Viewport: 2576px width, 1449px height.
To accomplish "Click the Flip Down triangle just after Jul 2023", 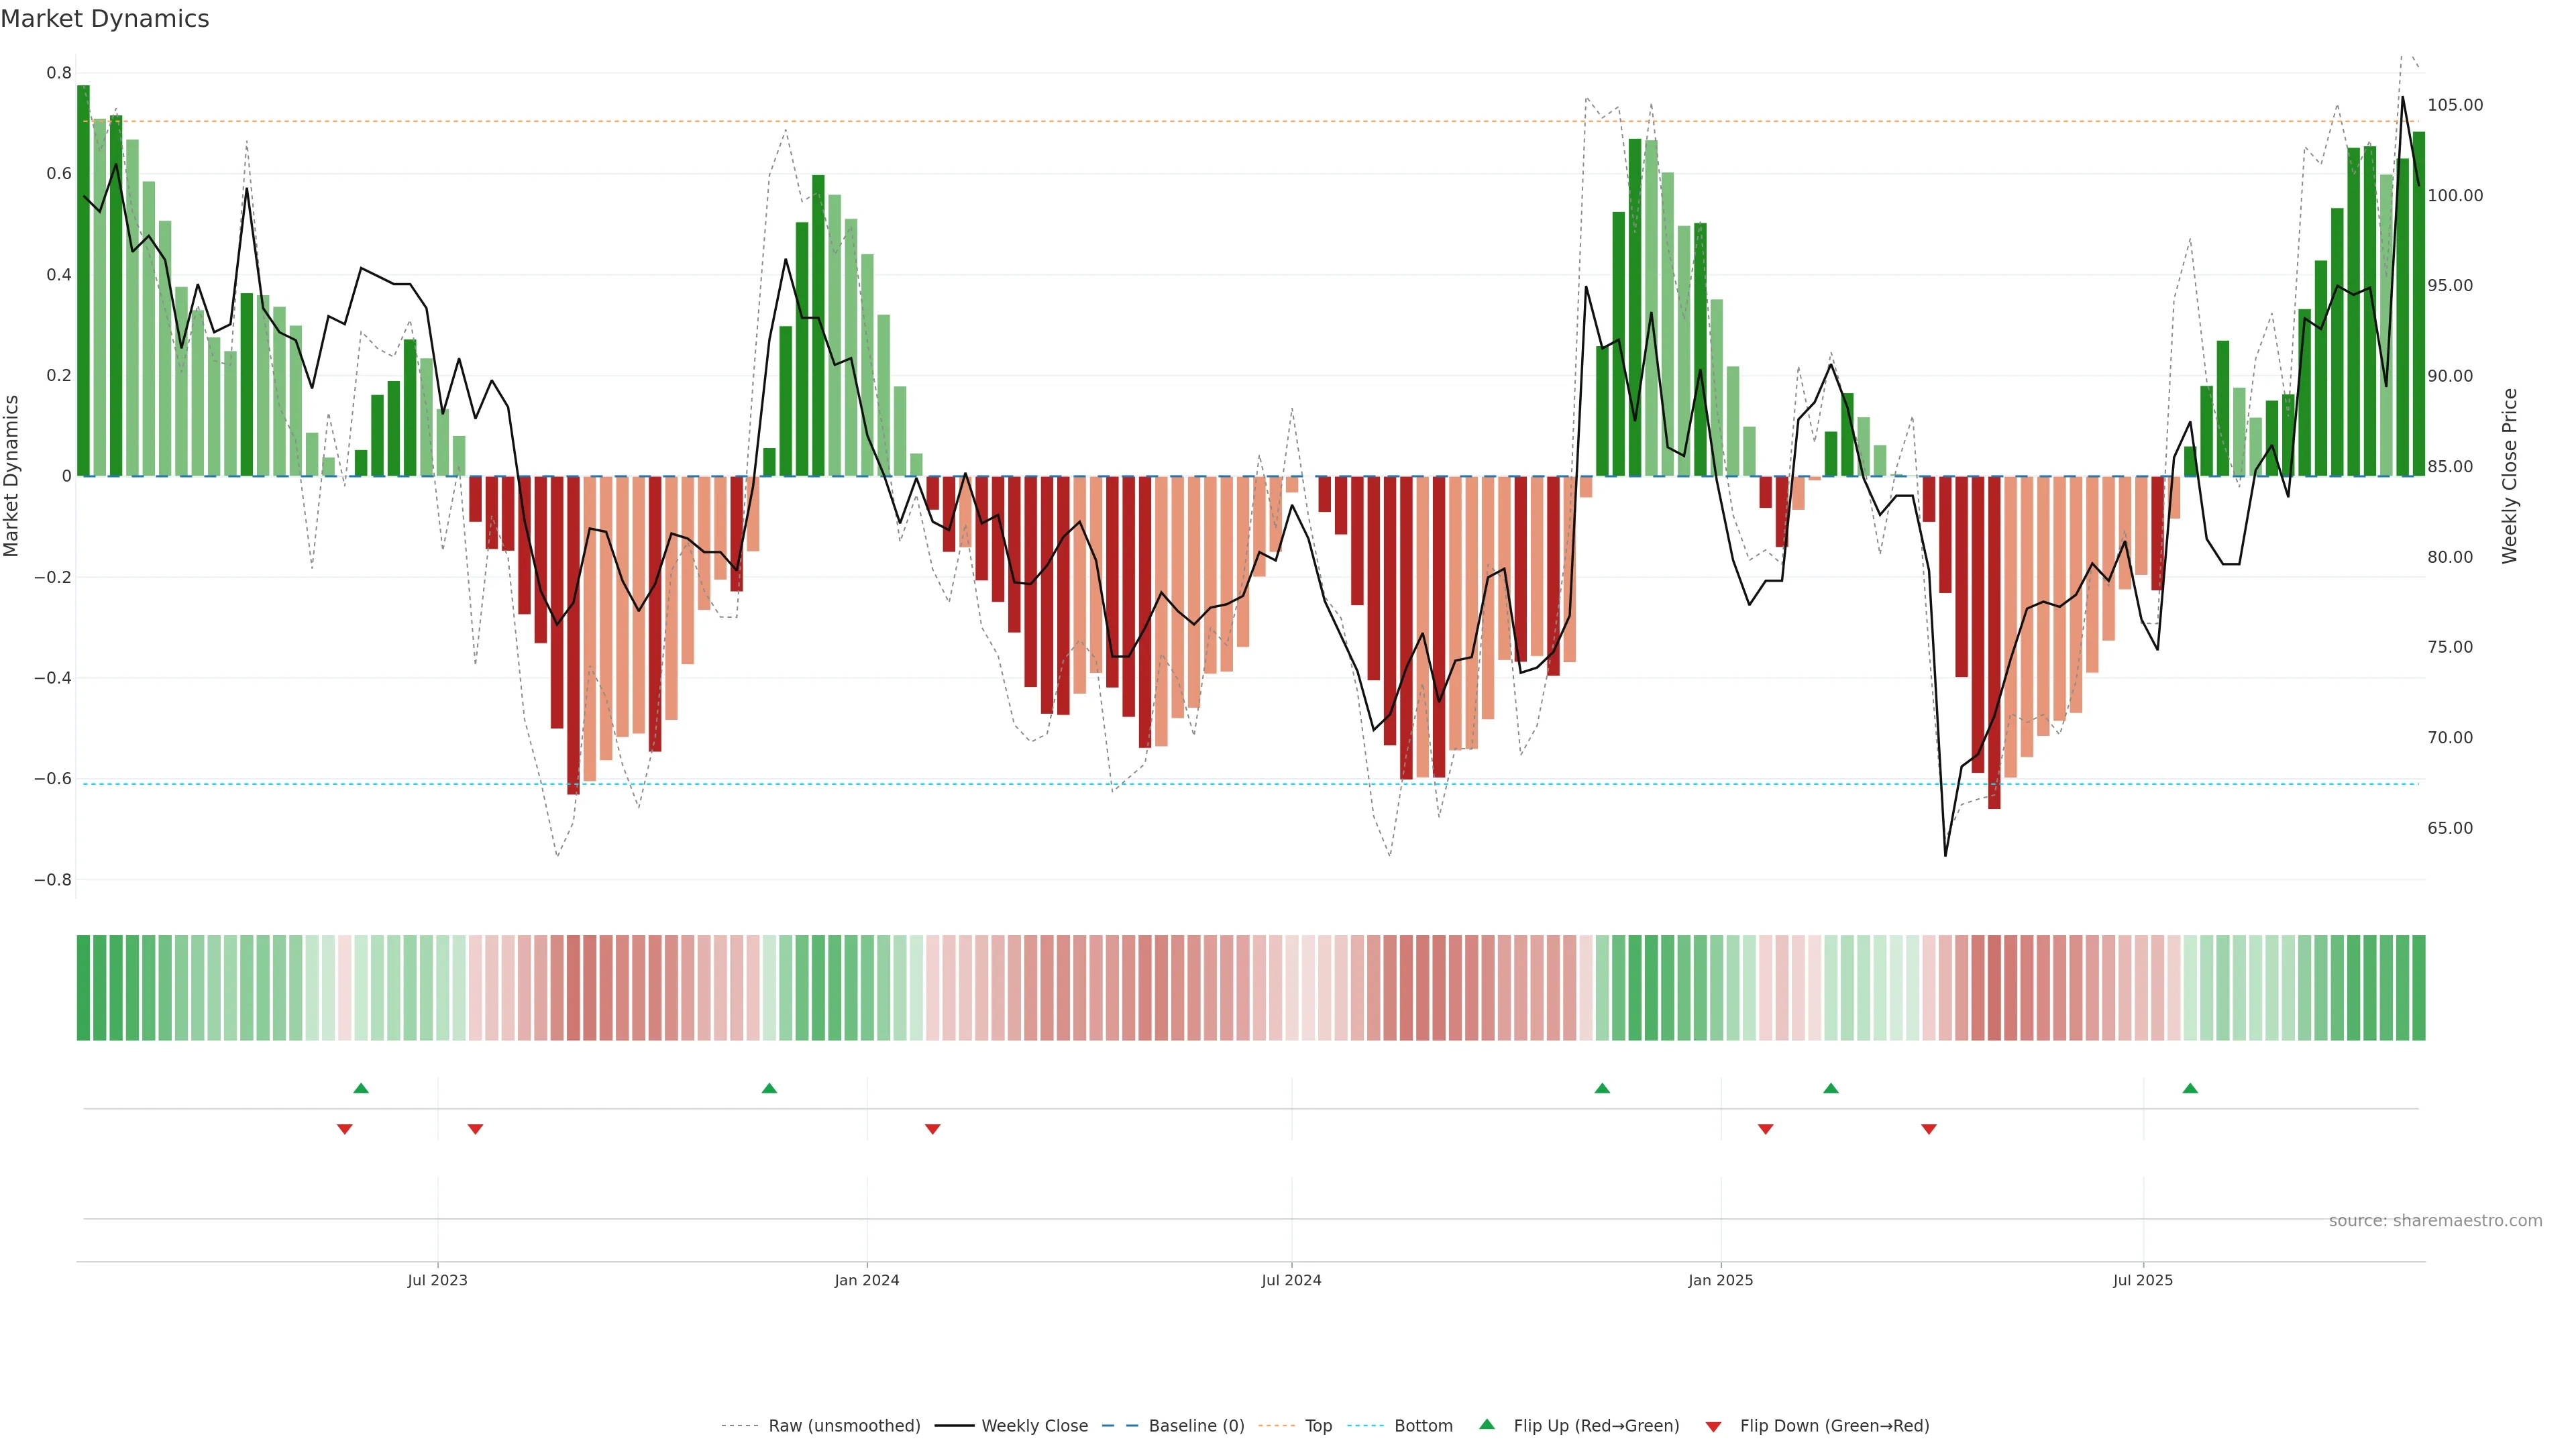I will [475, 1129].
